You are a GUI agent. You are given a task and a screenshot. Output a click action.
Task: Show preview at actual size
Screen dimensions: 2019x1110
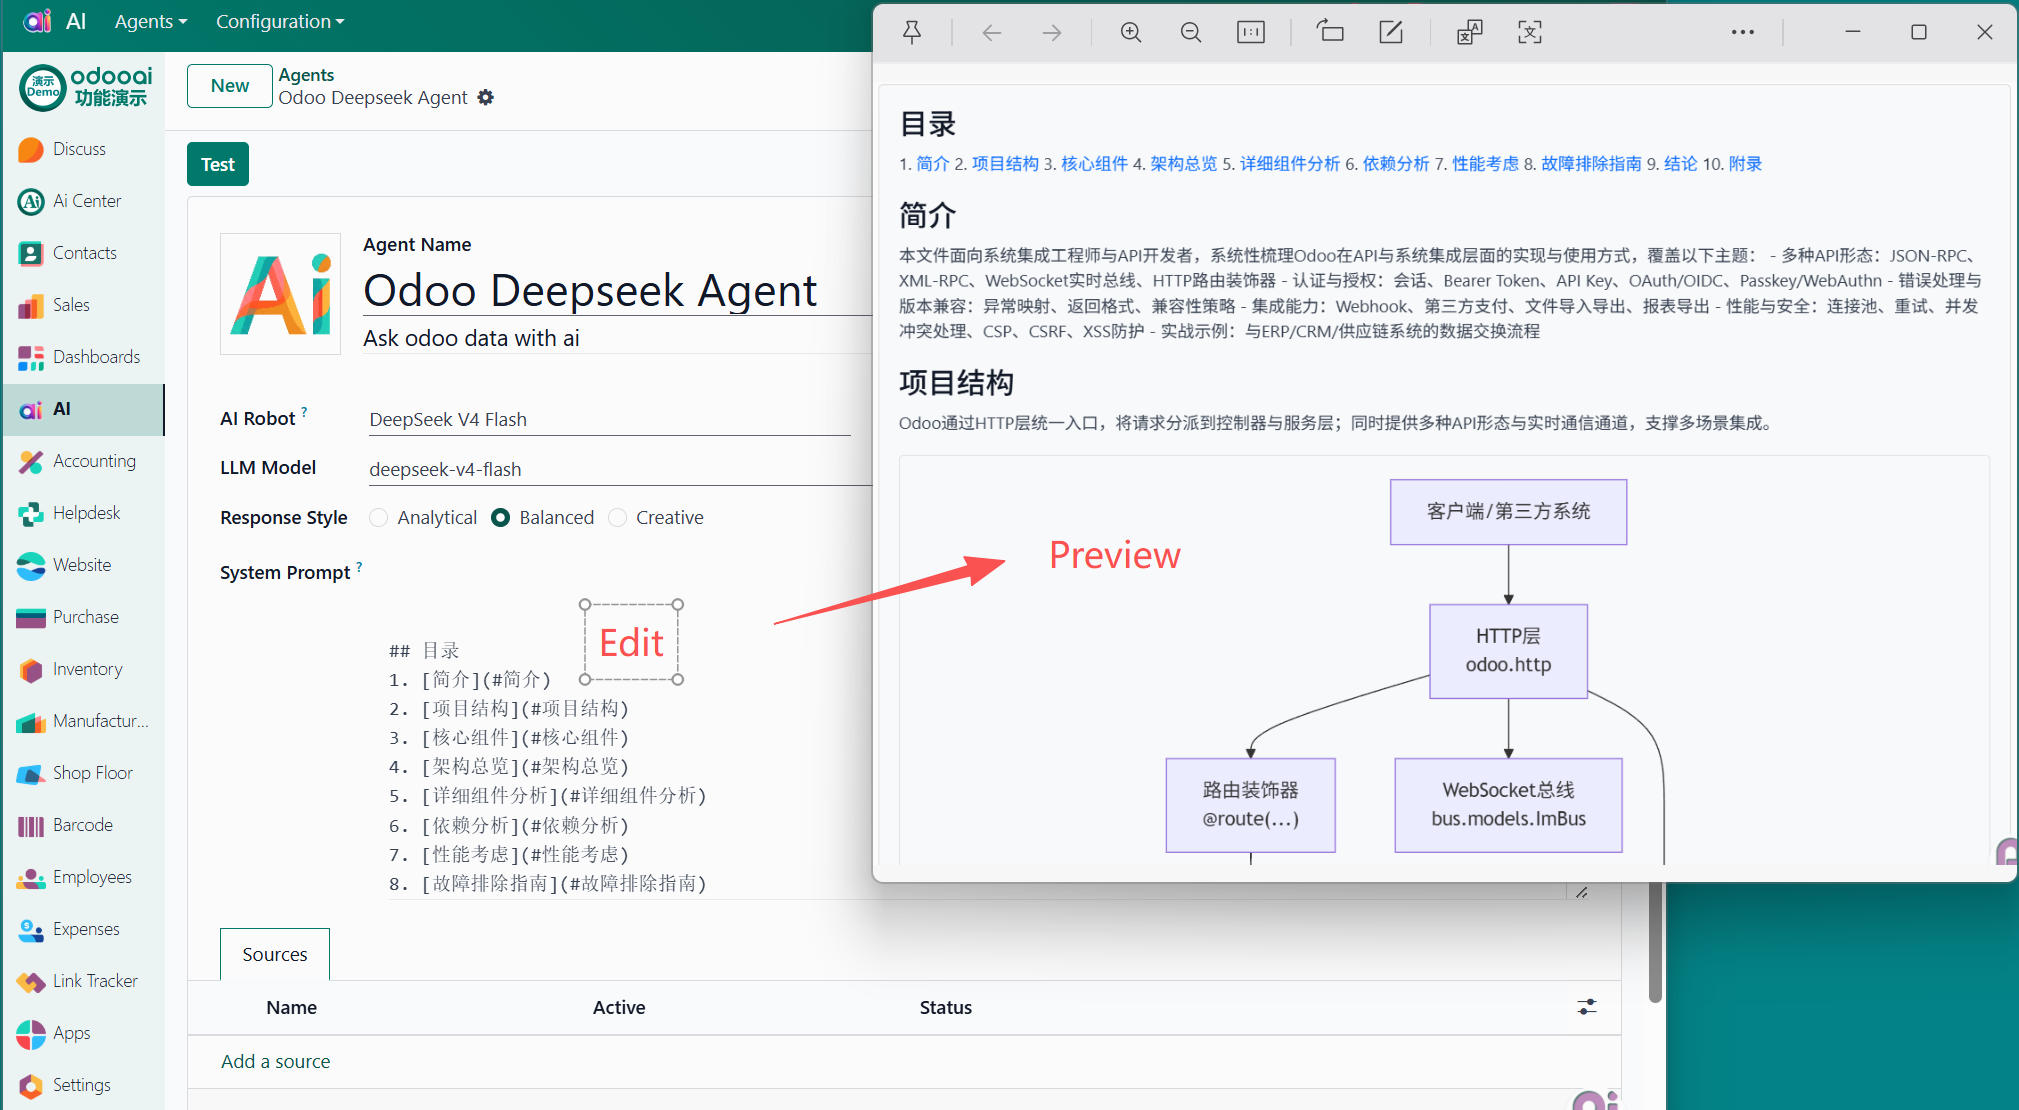pos(1251,32)
